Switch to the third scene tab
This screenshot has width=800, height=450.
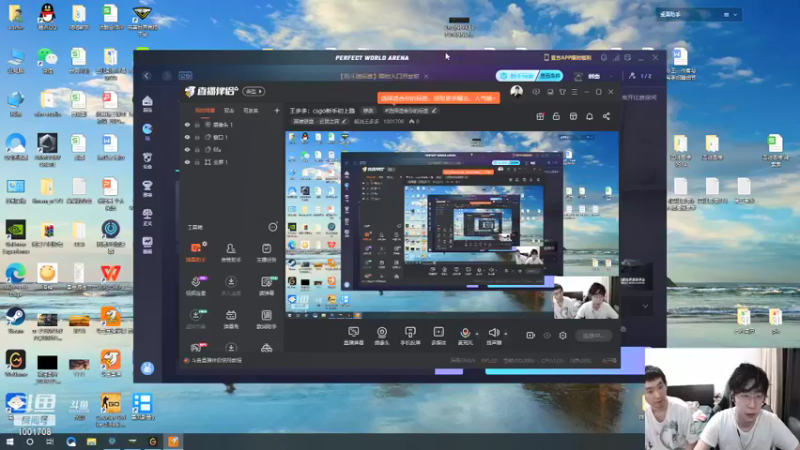tap(251, 110)
